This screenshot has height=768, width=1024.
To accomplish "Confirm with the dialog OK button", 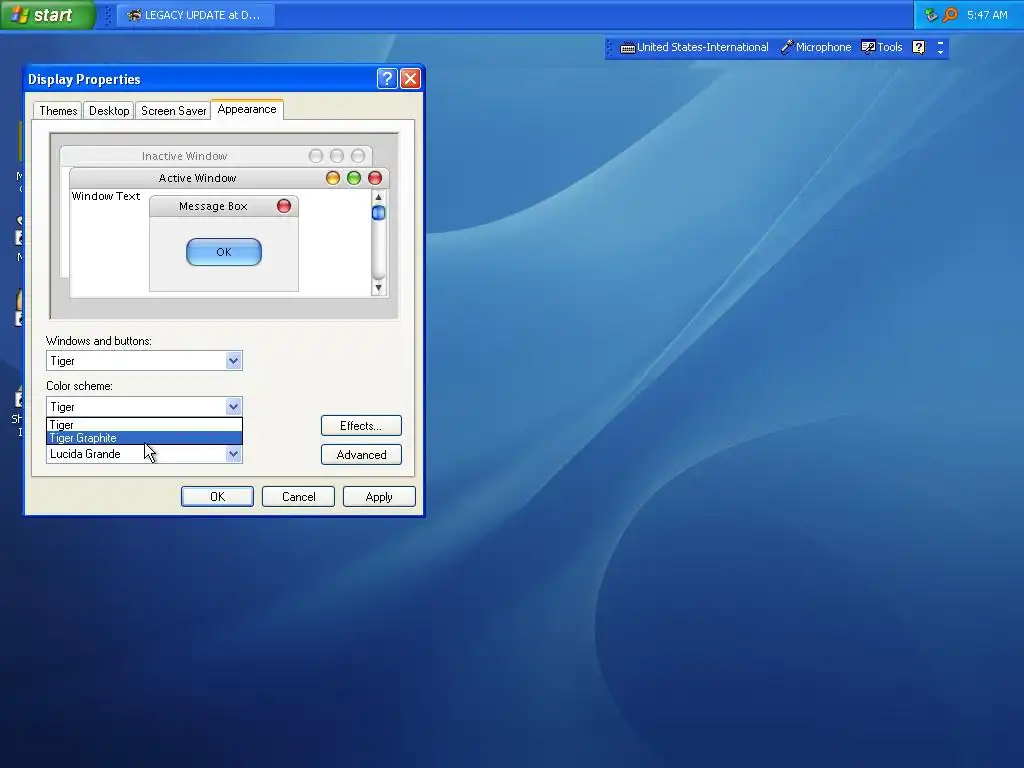I will point(217,496).
